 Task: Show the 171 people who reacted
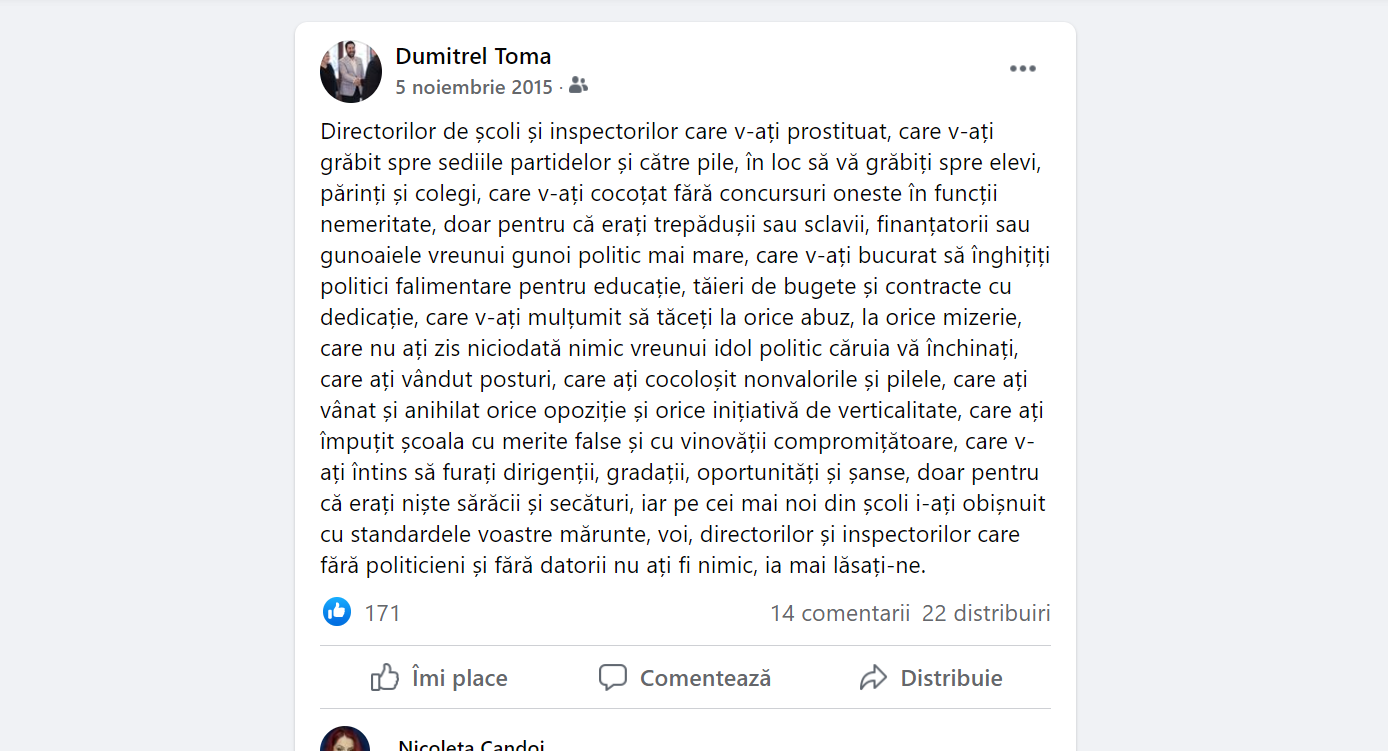382,613
